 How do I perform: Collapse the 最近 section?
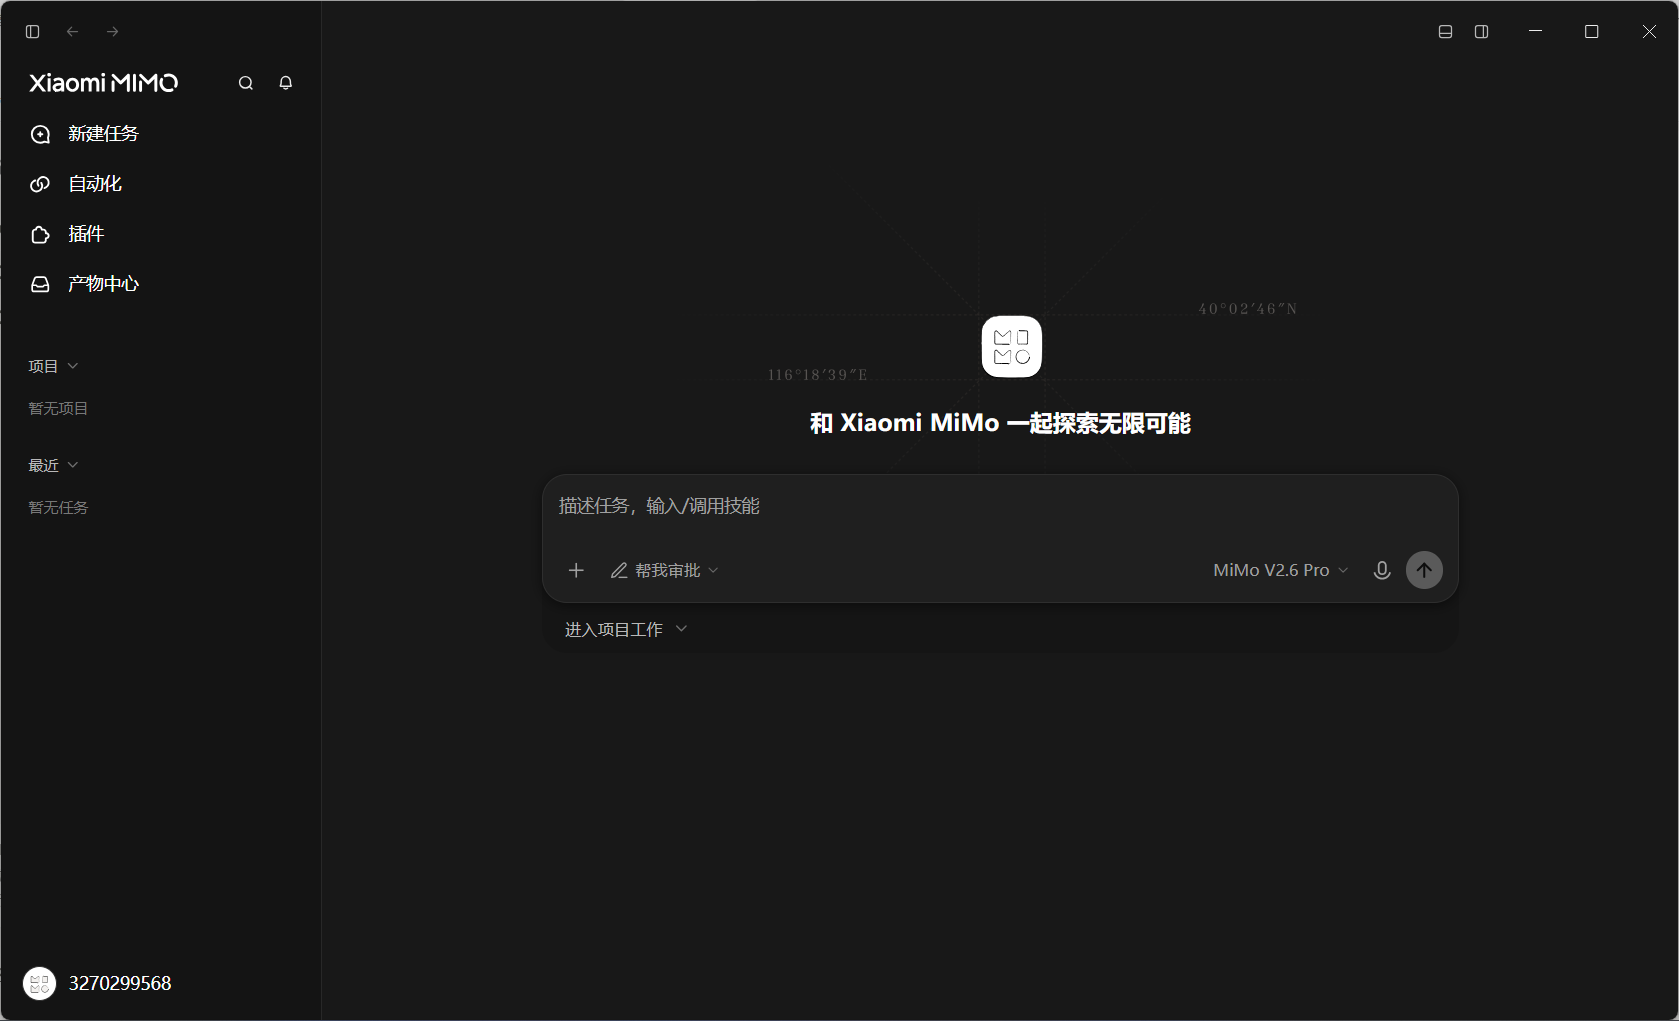[x=53, y=465]
